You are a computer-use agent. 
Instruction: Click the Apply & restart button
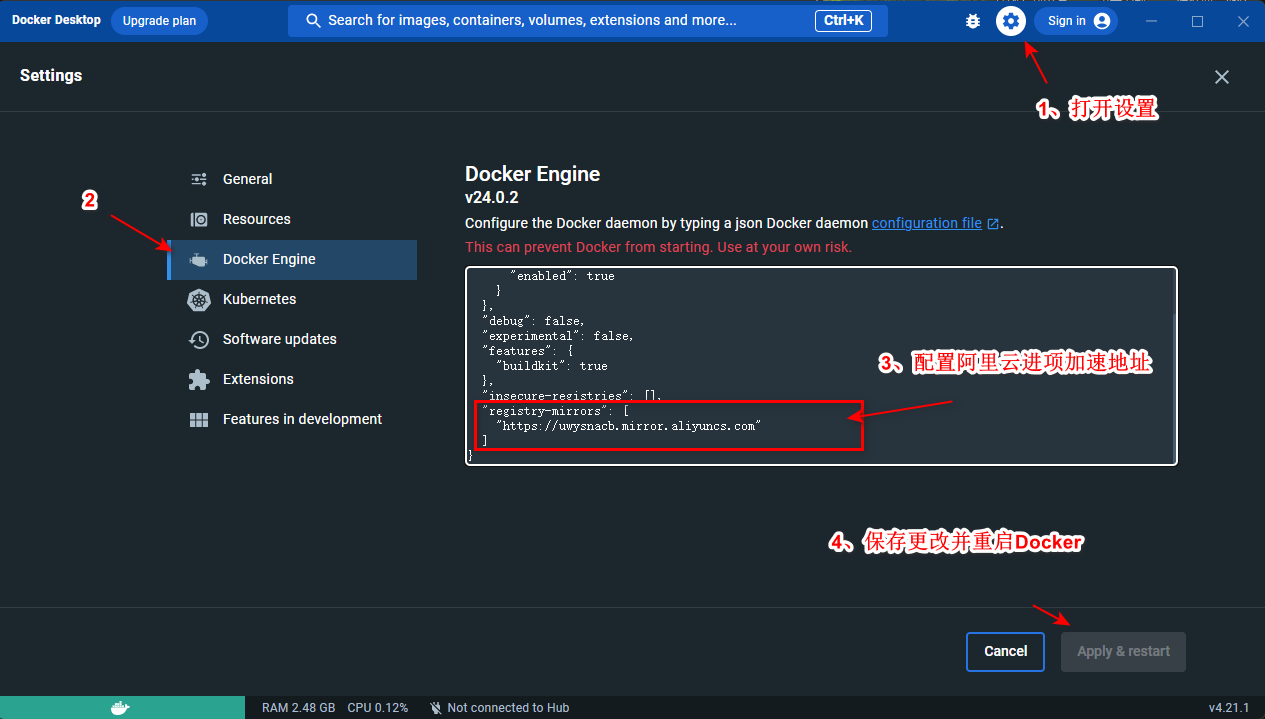click(1123, 651)
